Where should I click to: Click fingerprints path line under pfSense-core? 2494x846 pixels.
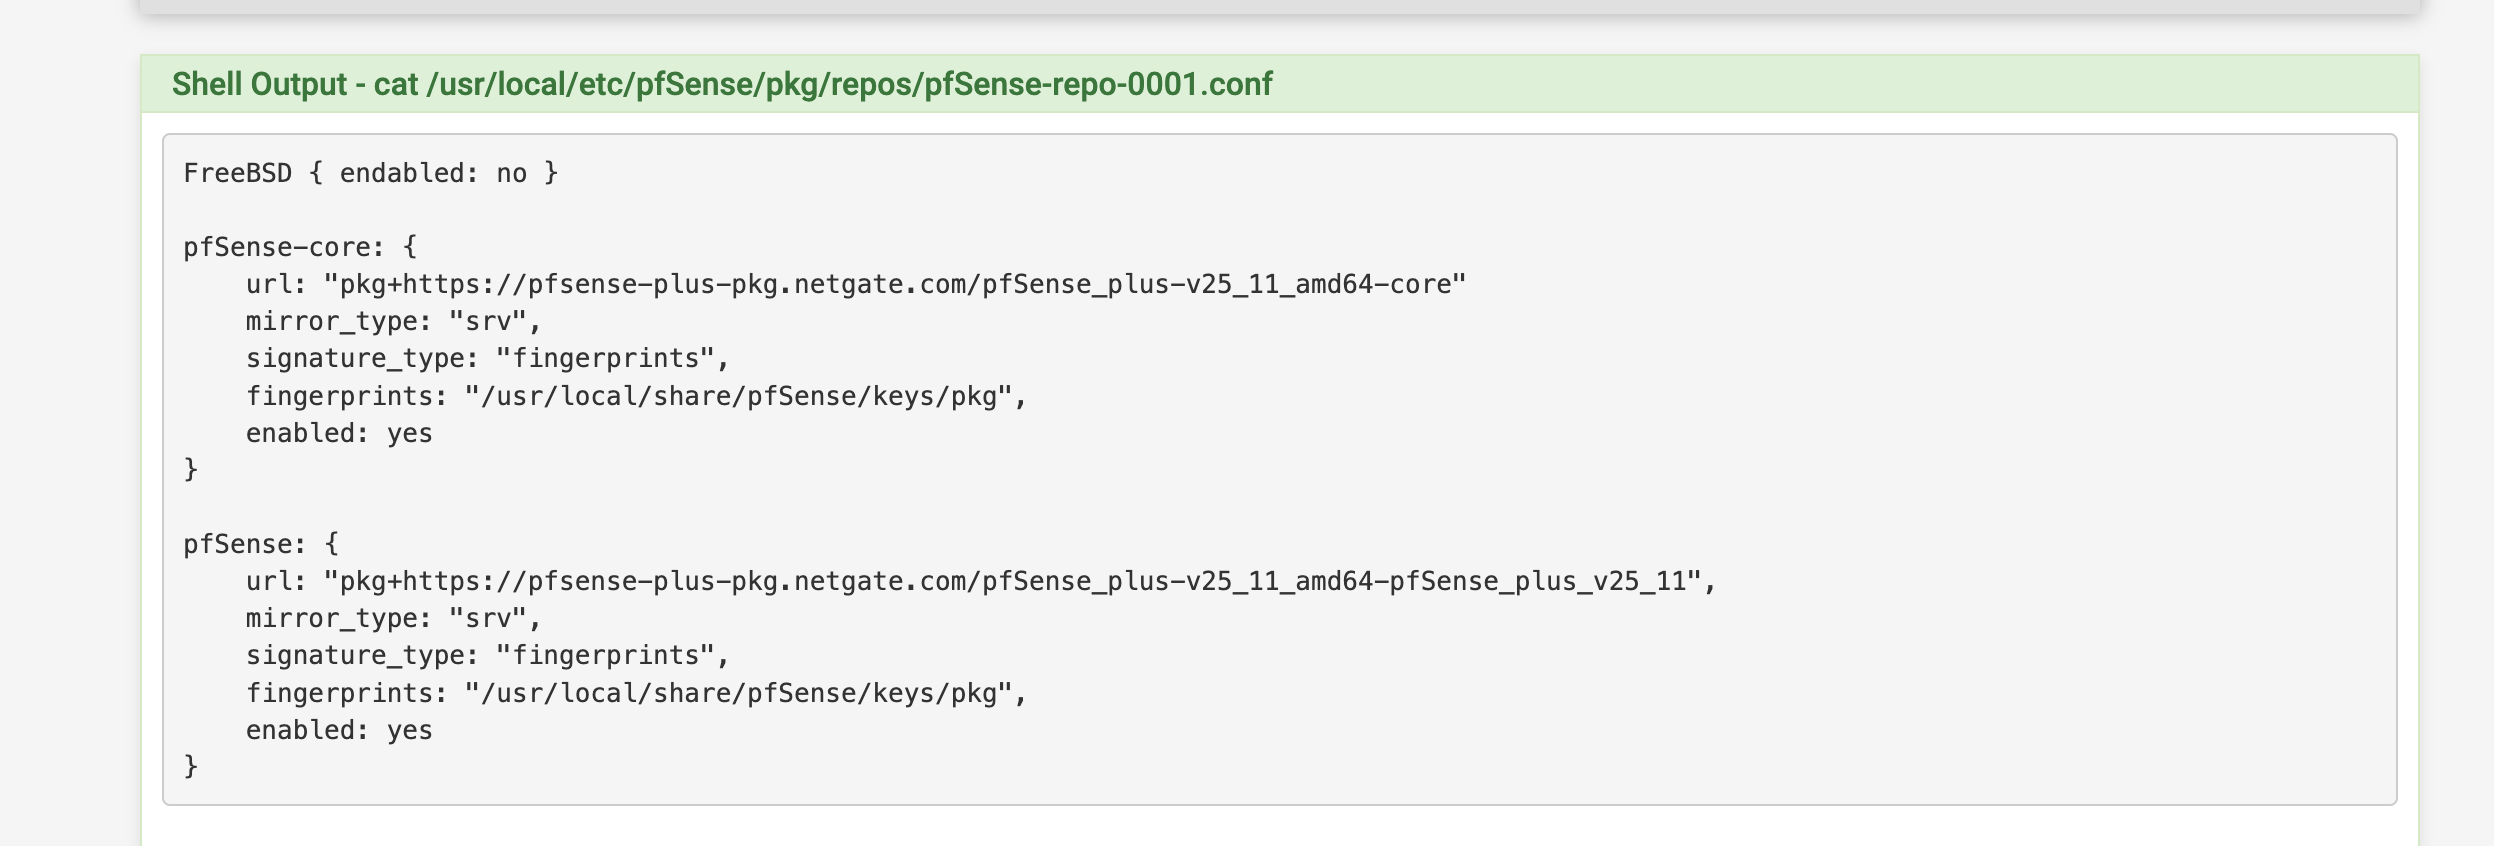[636, 397]
